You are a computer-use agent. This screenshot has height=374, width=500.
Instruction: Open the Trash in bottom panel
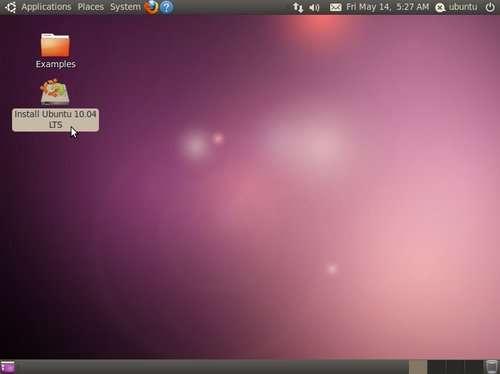coord(492,367)
